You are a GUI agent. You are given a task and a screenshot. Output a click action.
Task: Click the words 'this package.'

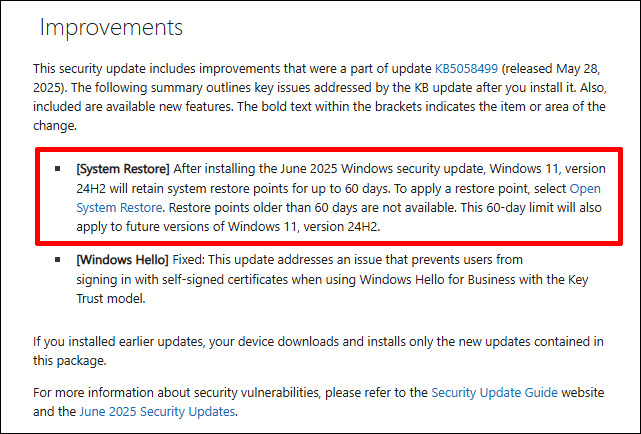[x=69, y=360]
